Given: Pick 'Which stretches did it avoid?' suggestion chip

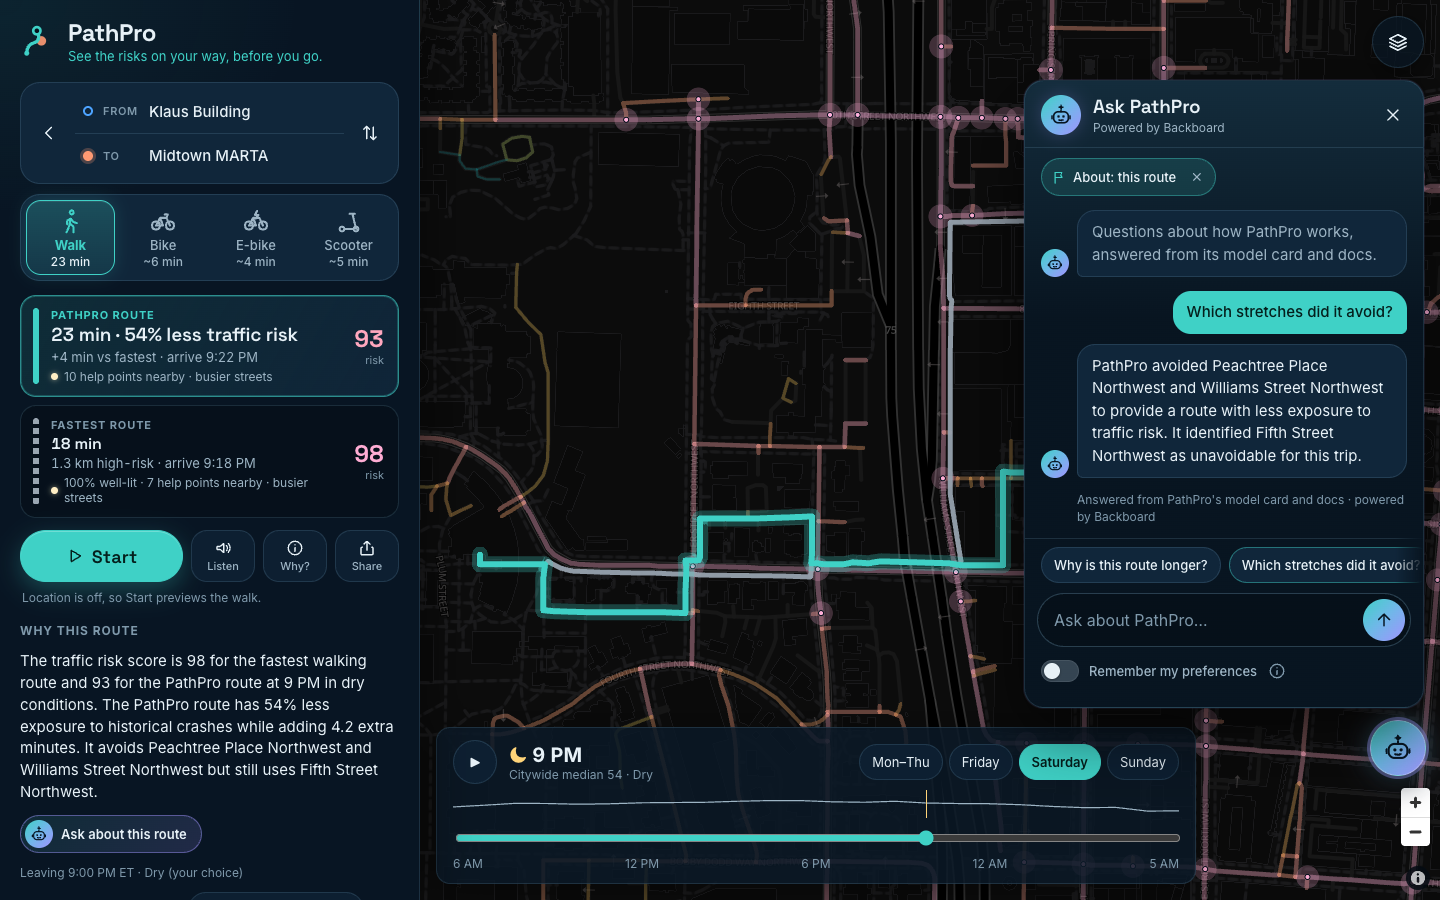Looking at the screenshot, I should [x=1326, y=565].
